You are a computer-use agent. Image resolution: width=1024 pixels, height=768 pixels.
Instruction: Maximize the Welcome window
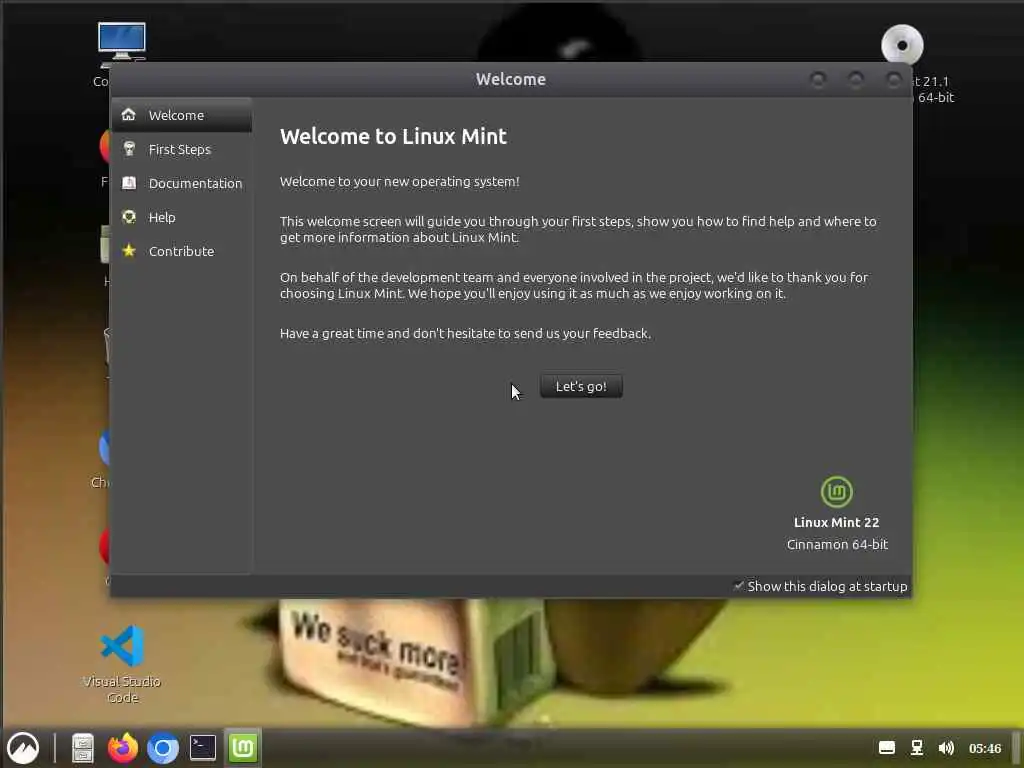point(856,80)
